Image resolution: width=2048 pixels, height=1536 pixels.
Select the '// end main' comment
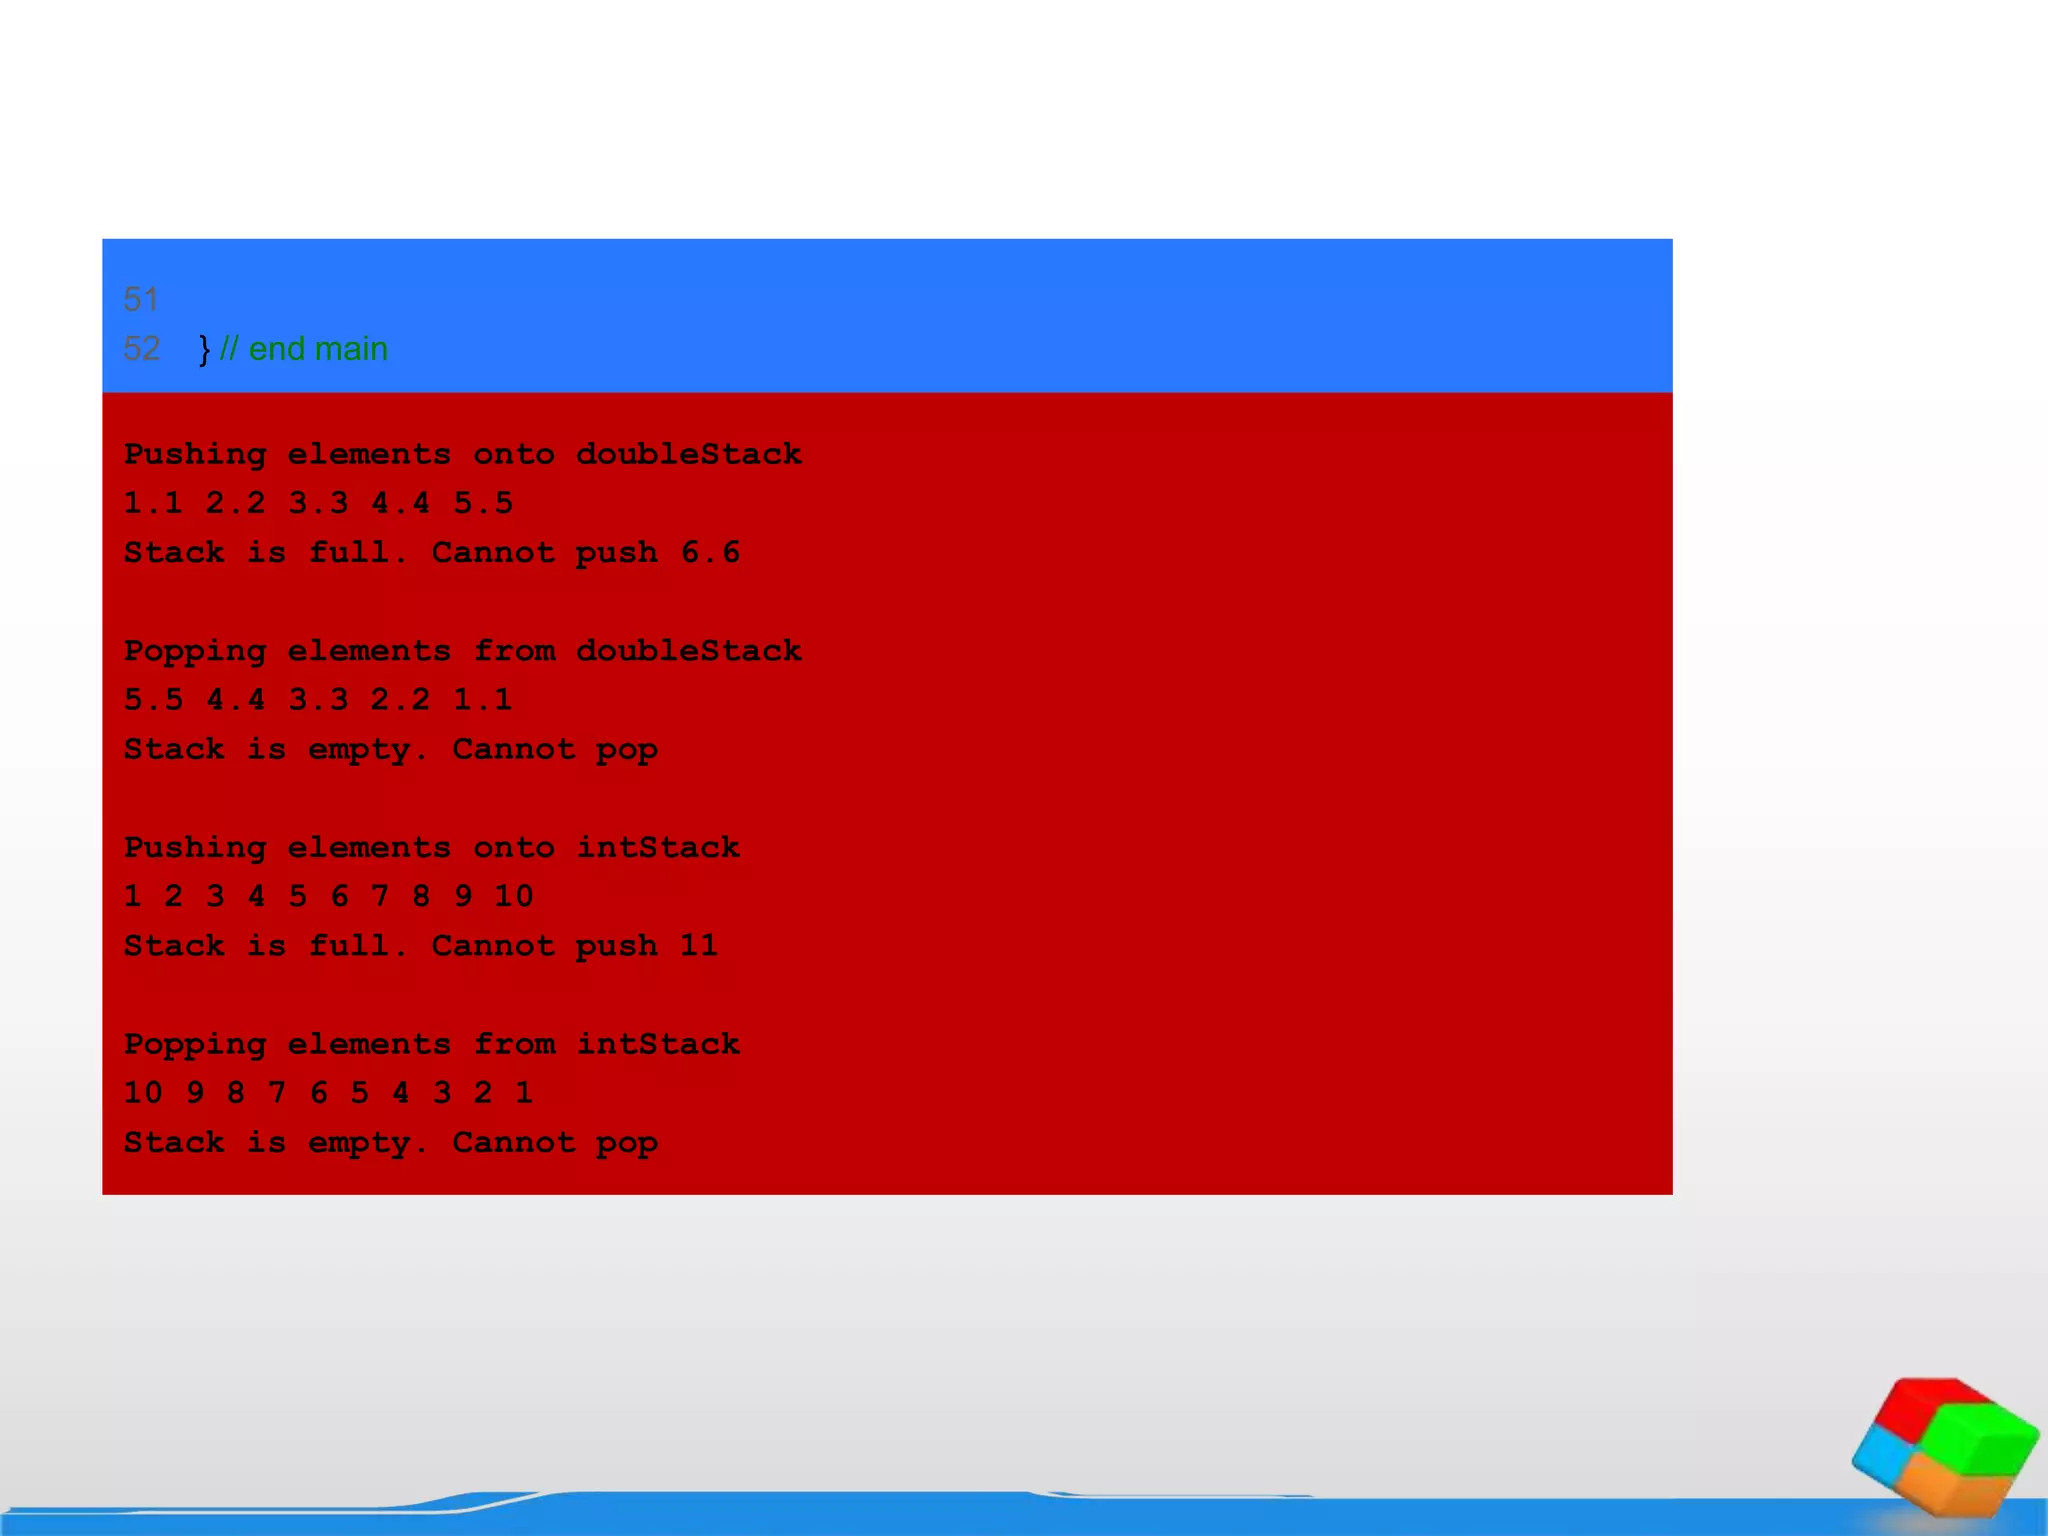coord(303,348)
